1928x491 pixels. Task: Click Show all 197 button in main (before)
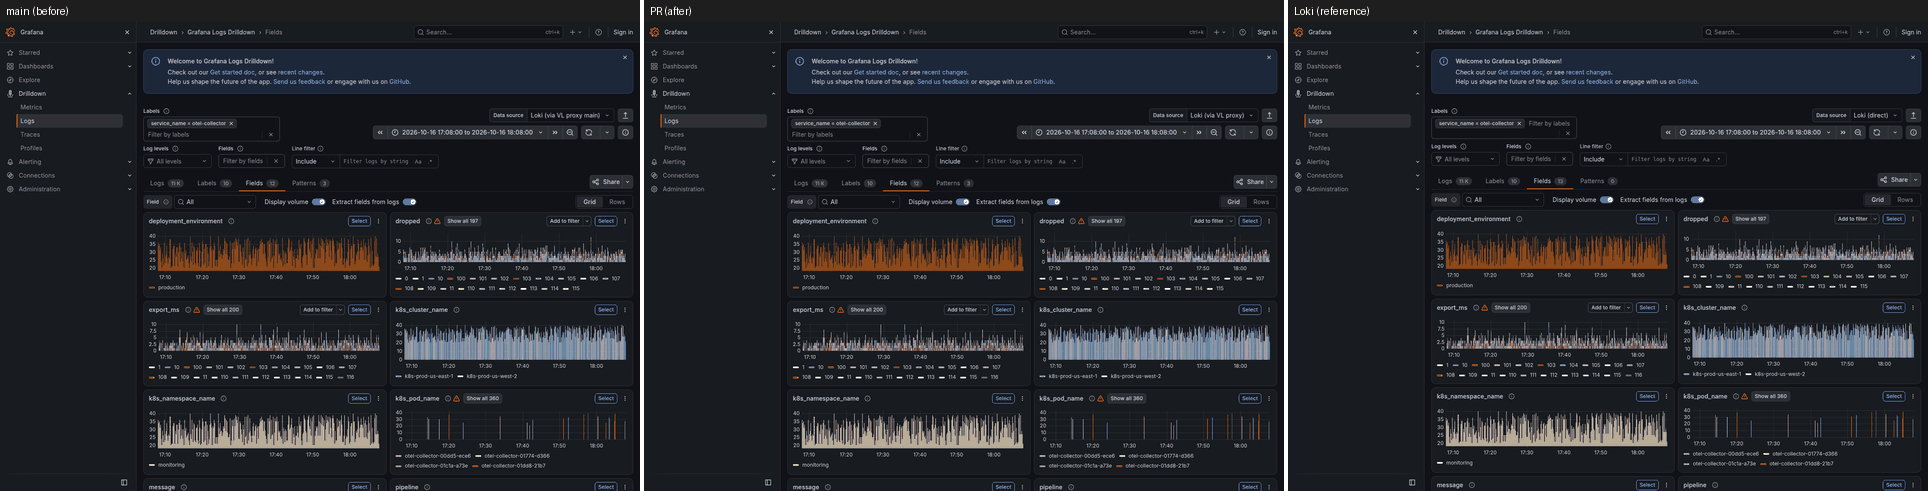click(x=463, y=221)
